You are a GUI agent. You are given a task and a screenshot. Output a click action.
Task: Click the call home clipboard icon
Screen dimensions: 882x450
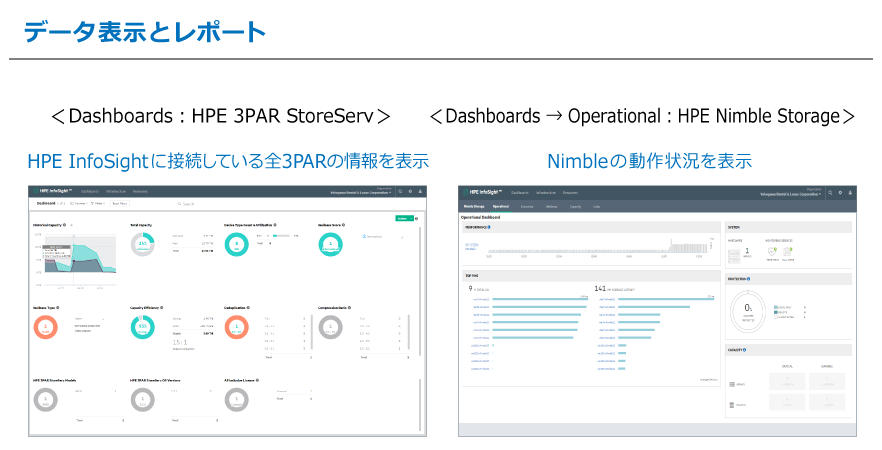tap(788, 252)
